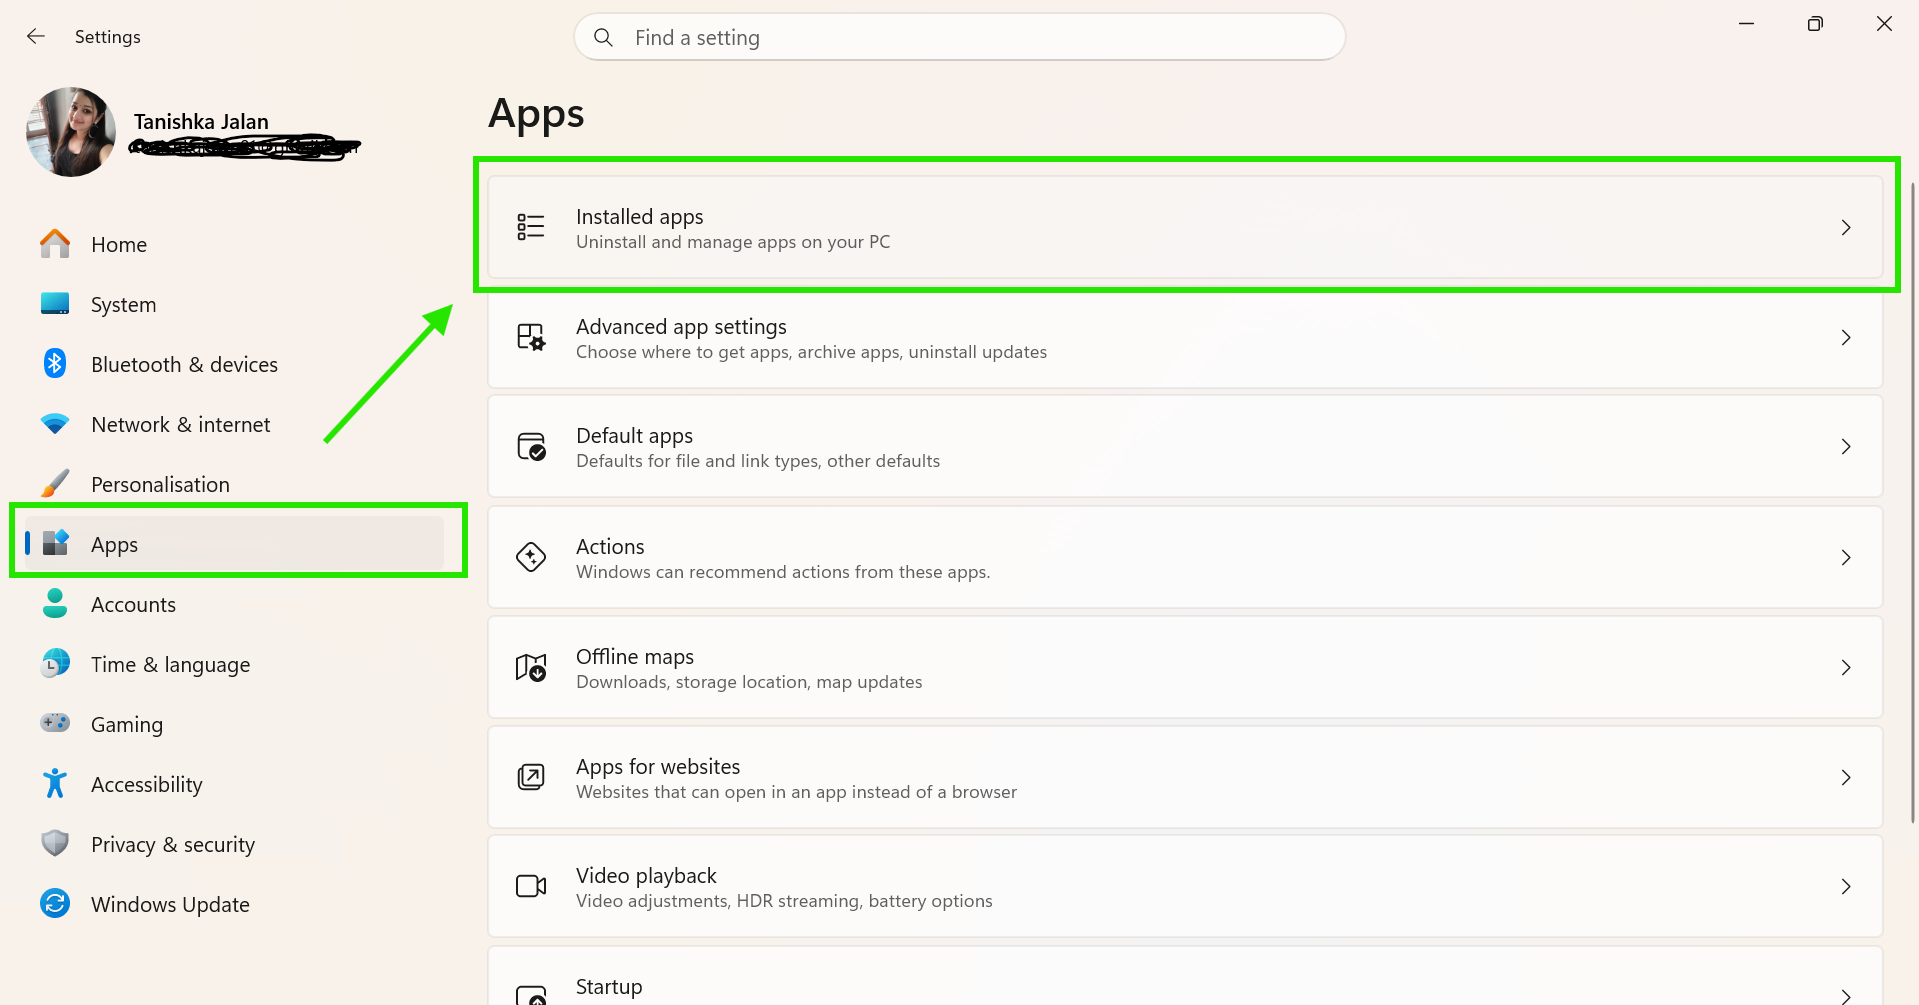Screen dimensions: 1919x1005
Task: Click the Accounts person icon
Action: tap(55, 603)
